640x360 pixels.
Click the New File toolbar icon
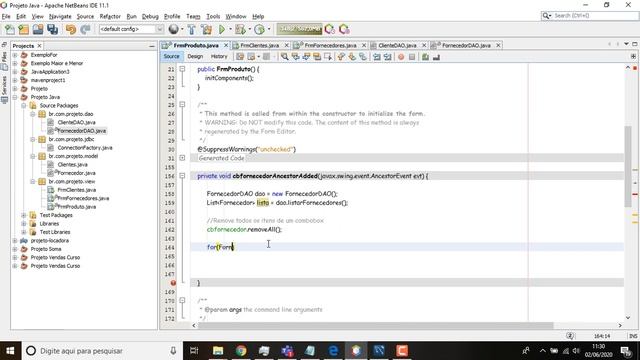coord(9,29)
